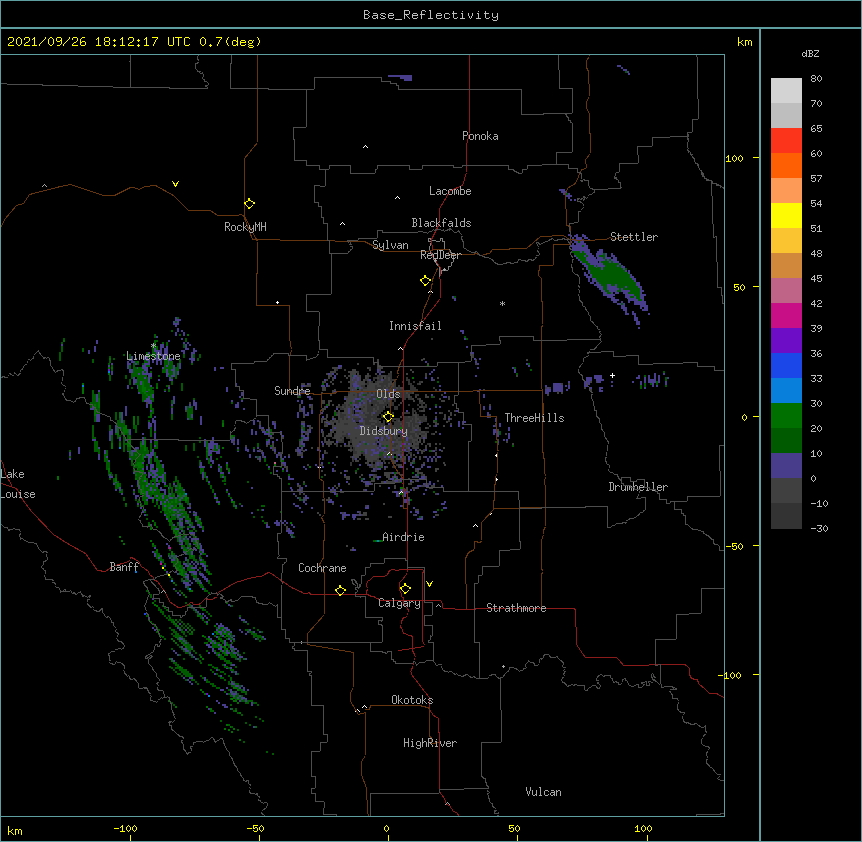Select the blue 36-33 dBZ legend swatch

pos(786,365)
